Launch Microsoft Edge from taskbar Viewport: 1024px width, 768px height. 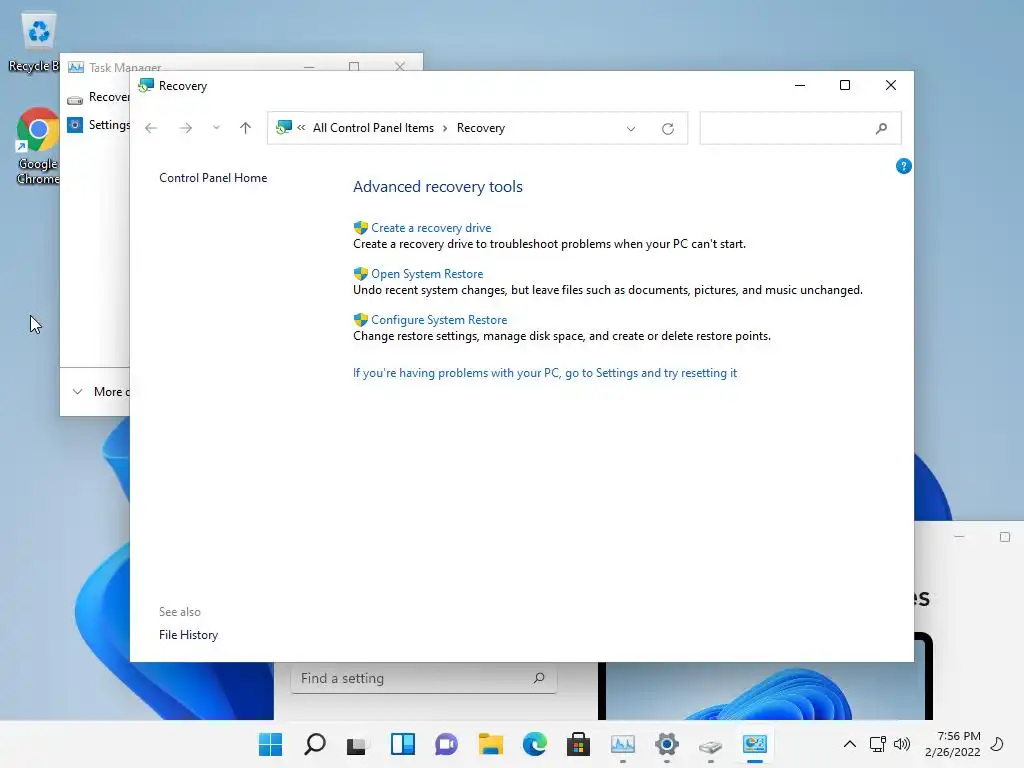click(534, 744)
